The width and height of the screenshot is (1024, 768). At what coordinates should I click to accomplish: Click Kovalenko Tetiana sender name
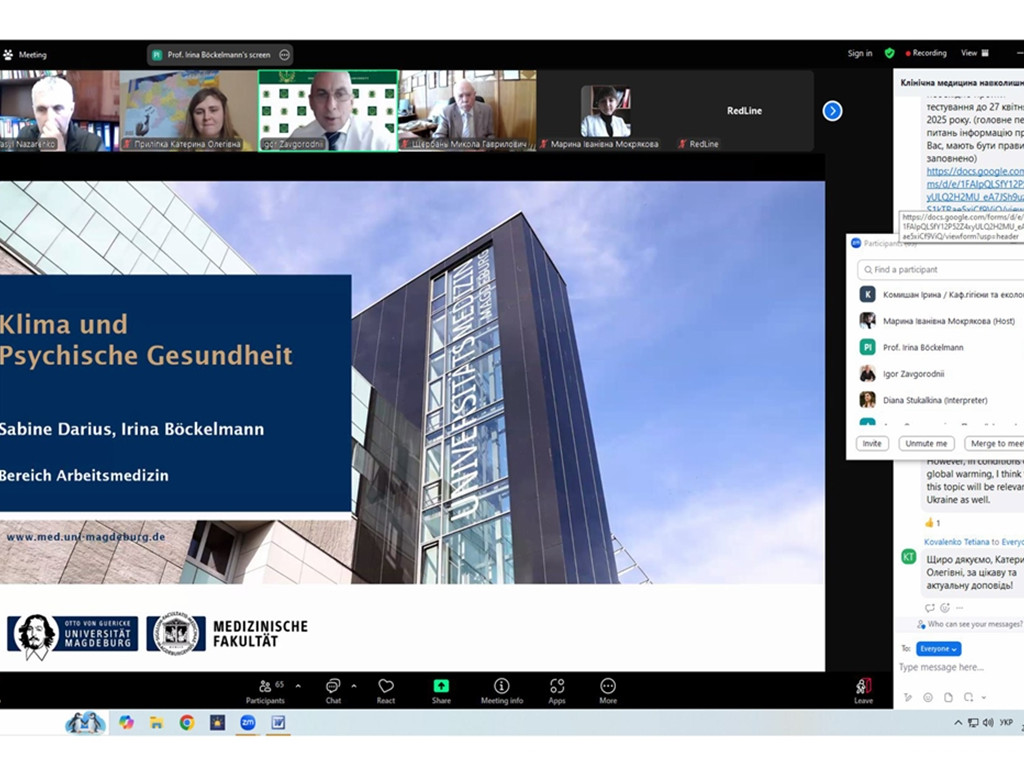(956, 542)
